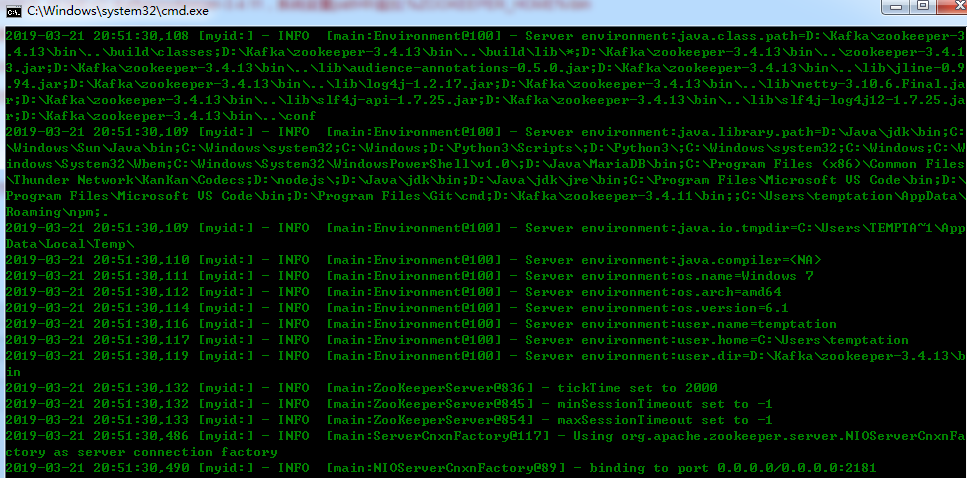This screenshot has width=967, height=478.
Task: Click the text tickTime set to 2000
Action: [x=638, y=388]
